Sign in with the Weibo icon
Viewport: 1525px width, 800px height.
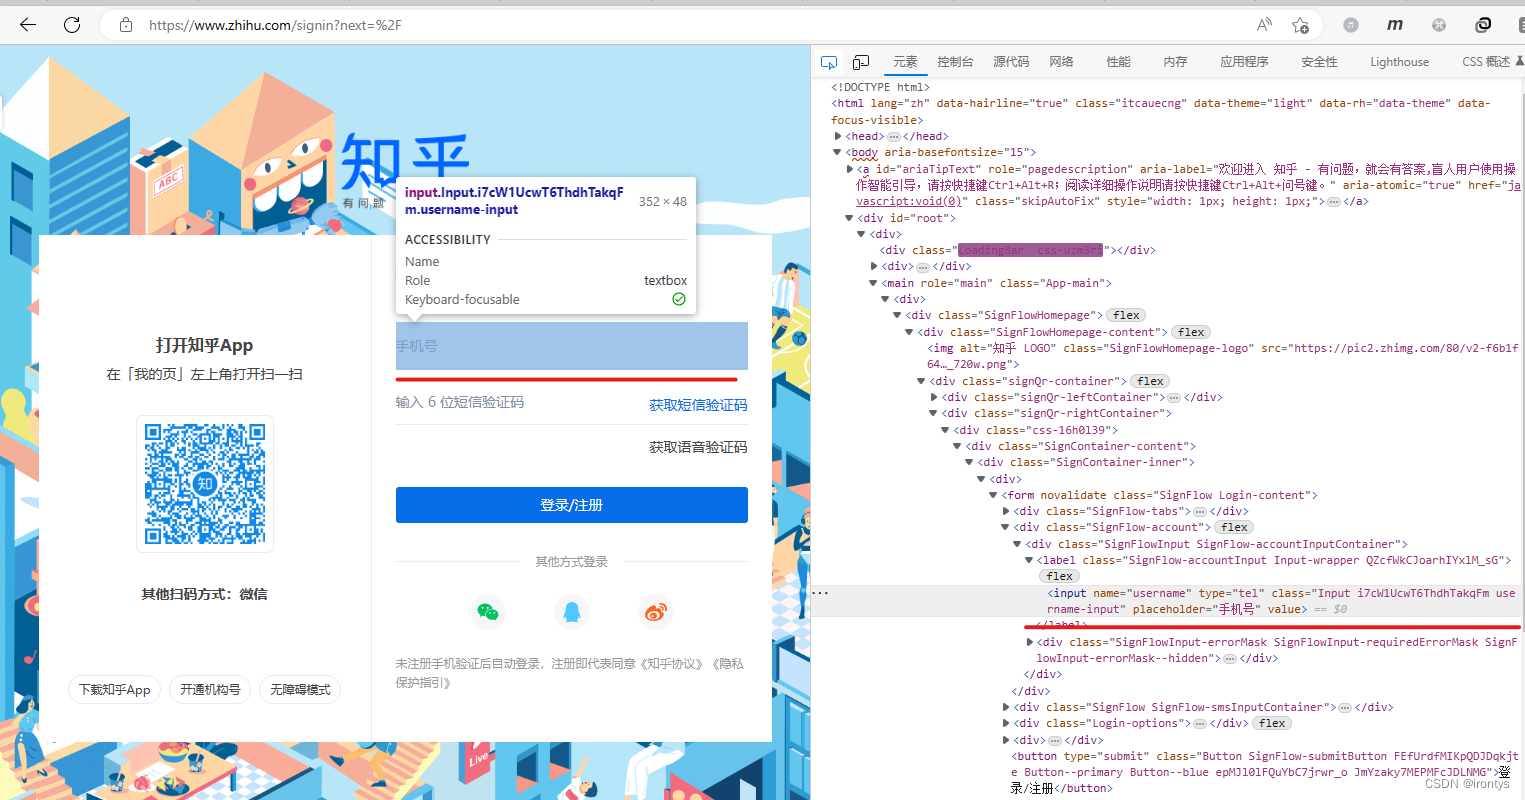[x=656, y=612]
